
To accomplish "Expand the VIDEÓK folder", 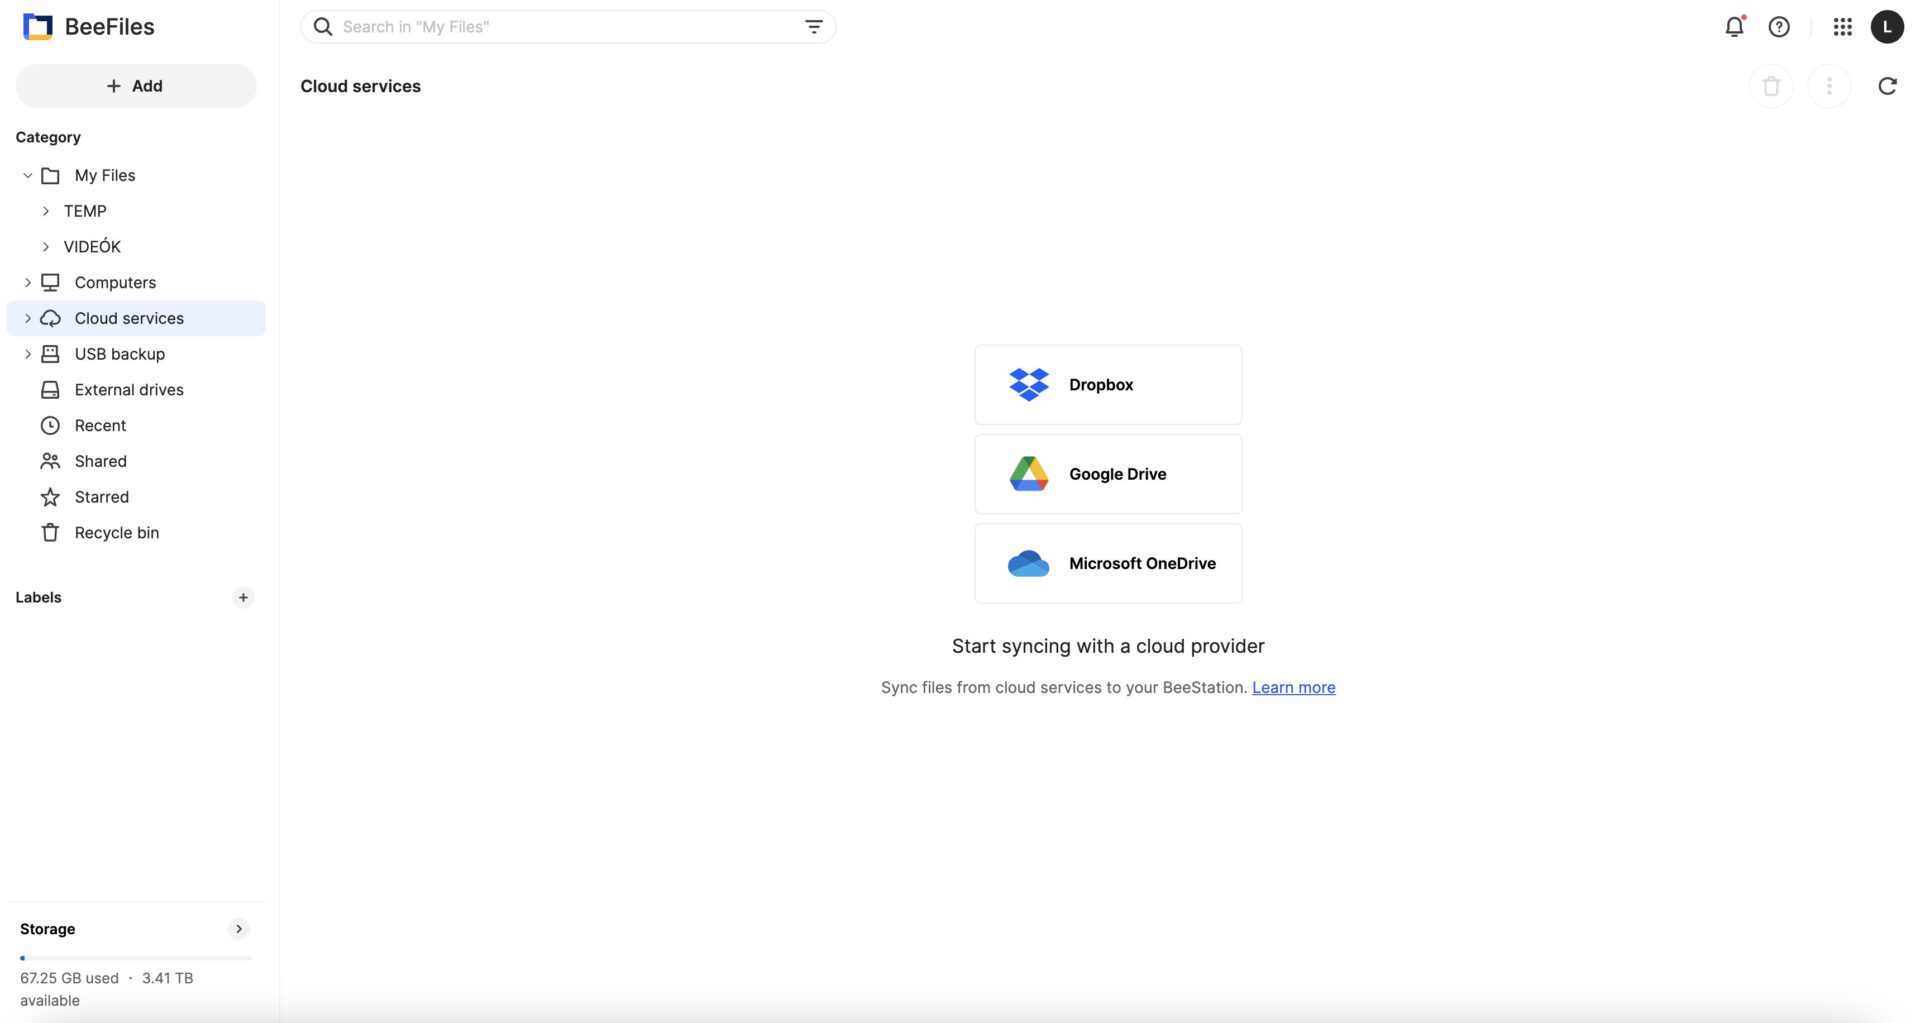I will click(46, 247).
